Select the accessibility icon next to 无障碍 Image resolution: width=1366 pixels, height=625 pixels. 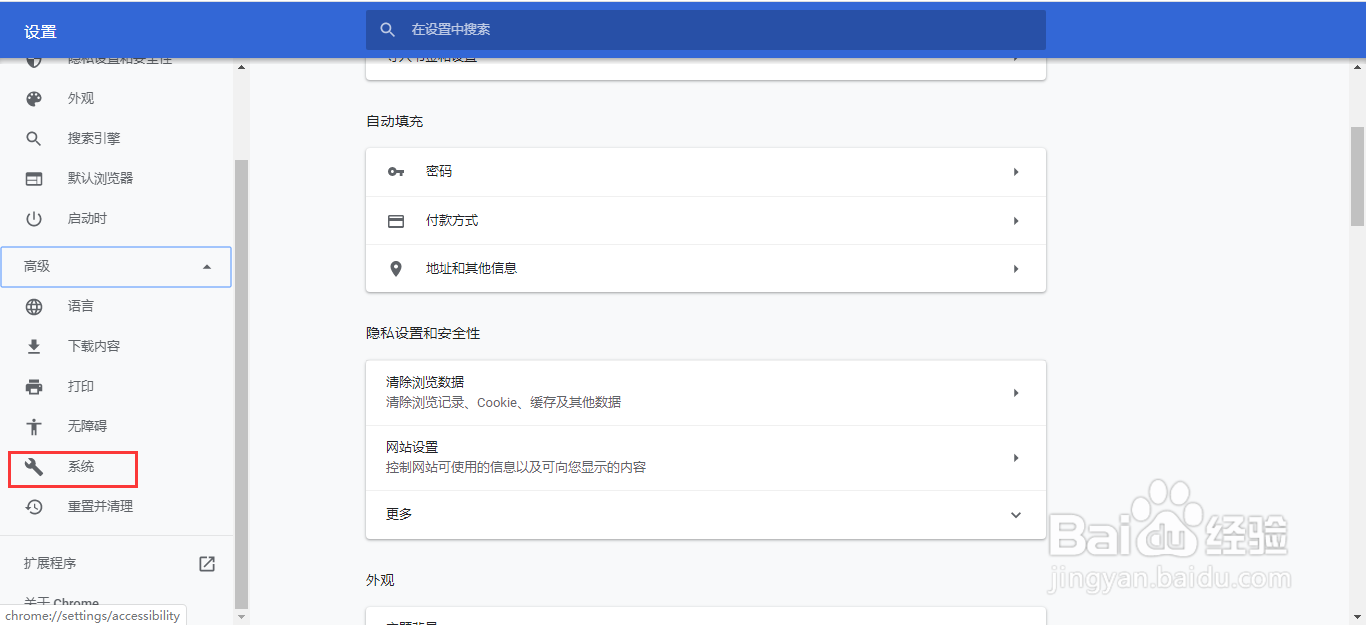34,426
